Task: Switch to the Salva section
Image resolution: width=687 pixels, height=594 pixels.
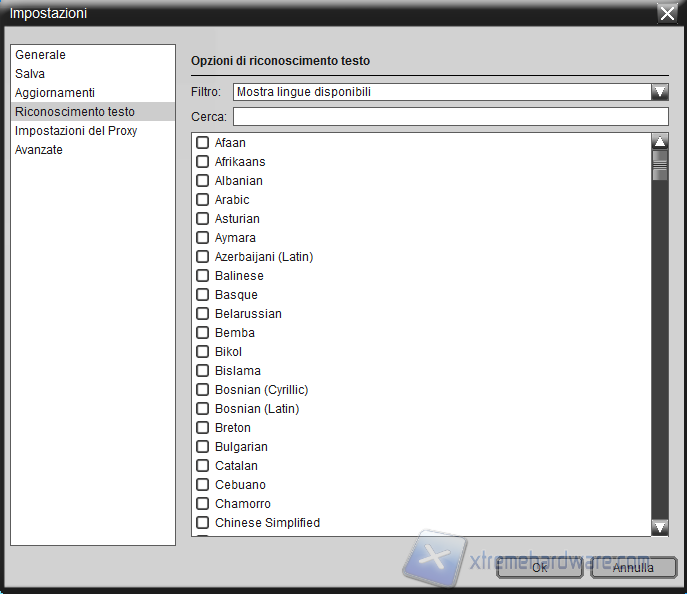Action: pos(30,74)
